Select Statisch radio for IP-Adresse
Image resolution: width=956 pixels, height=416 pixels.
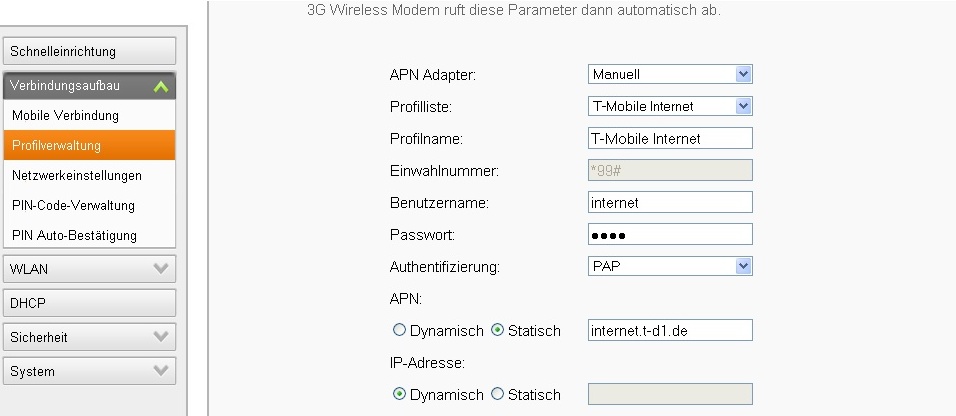click(x=499, y=395)
